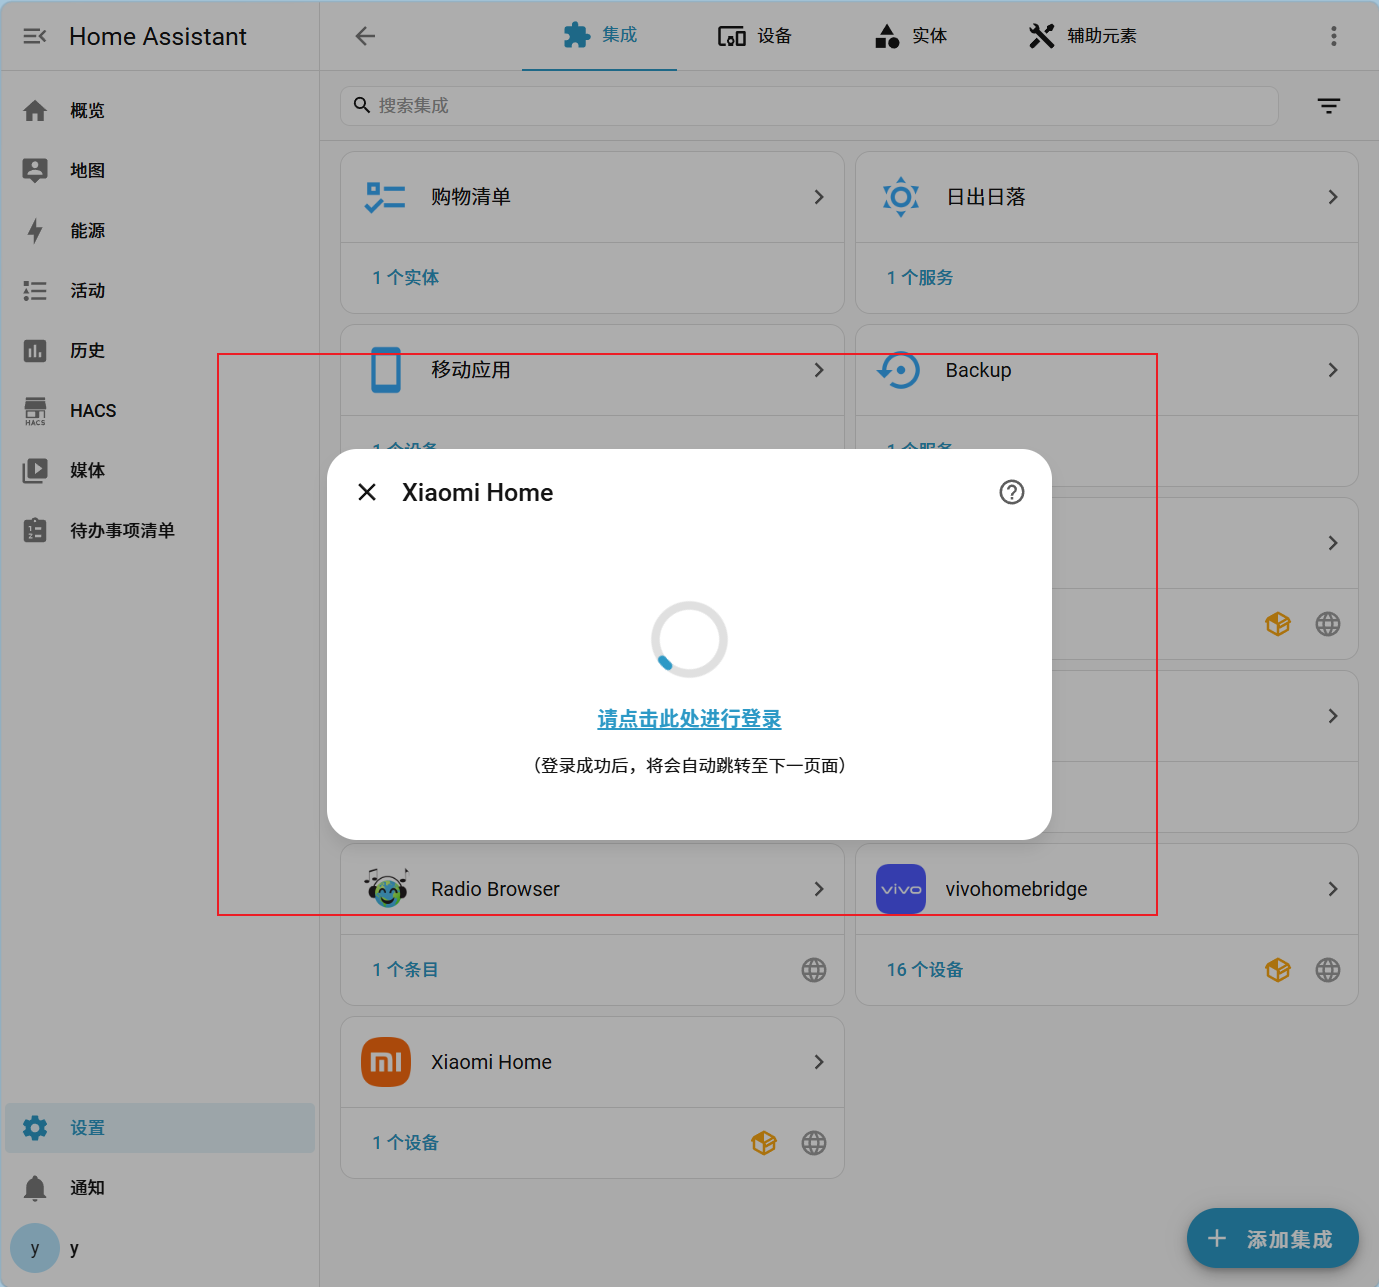Expand the Xiaomi Home card chevron

point(819,1062)
